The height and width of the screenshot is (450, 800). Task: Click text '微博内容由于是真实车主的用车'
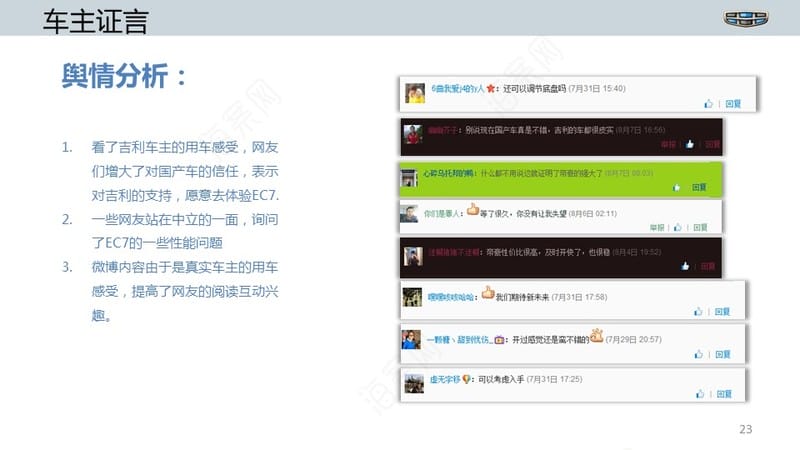pos(185,267)
